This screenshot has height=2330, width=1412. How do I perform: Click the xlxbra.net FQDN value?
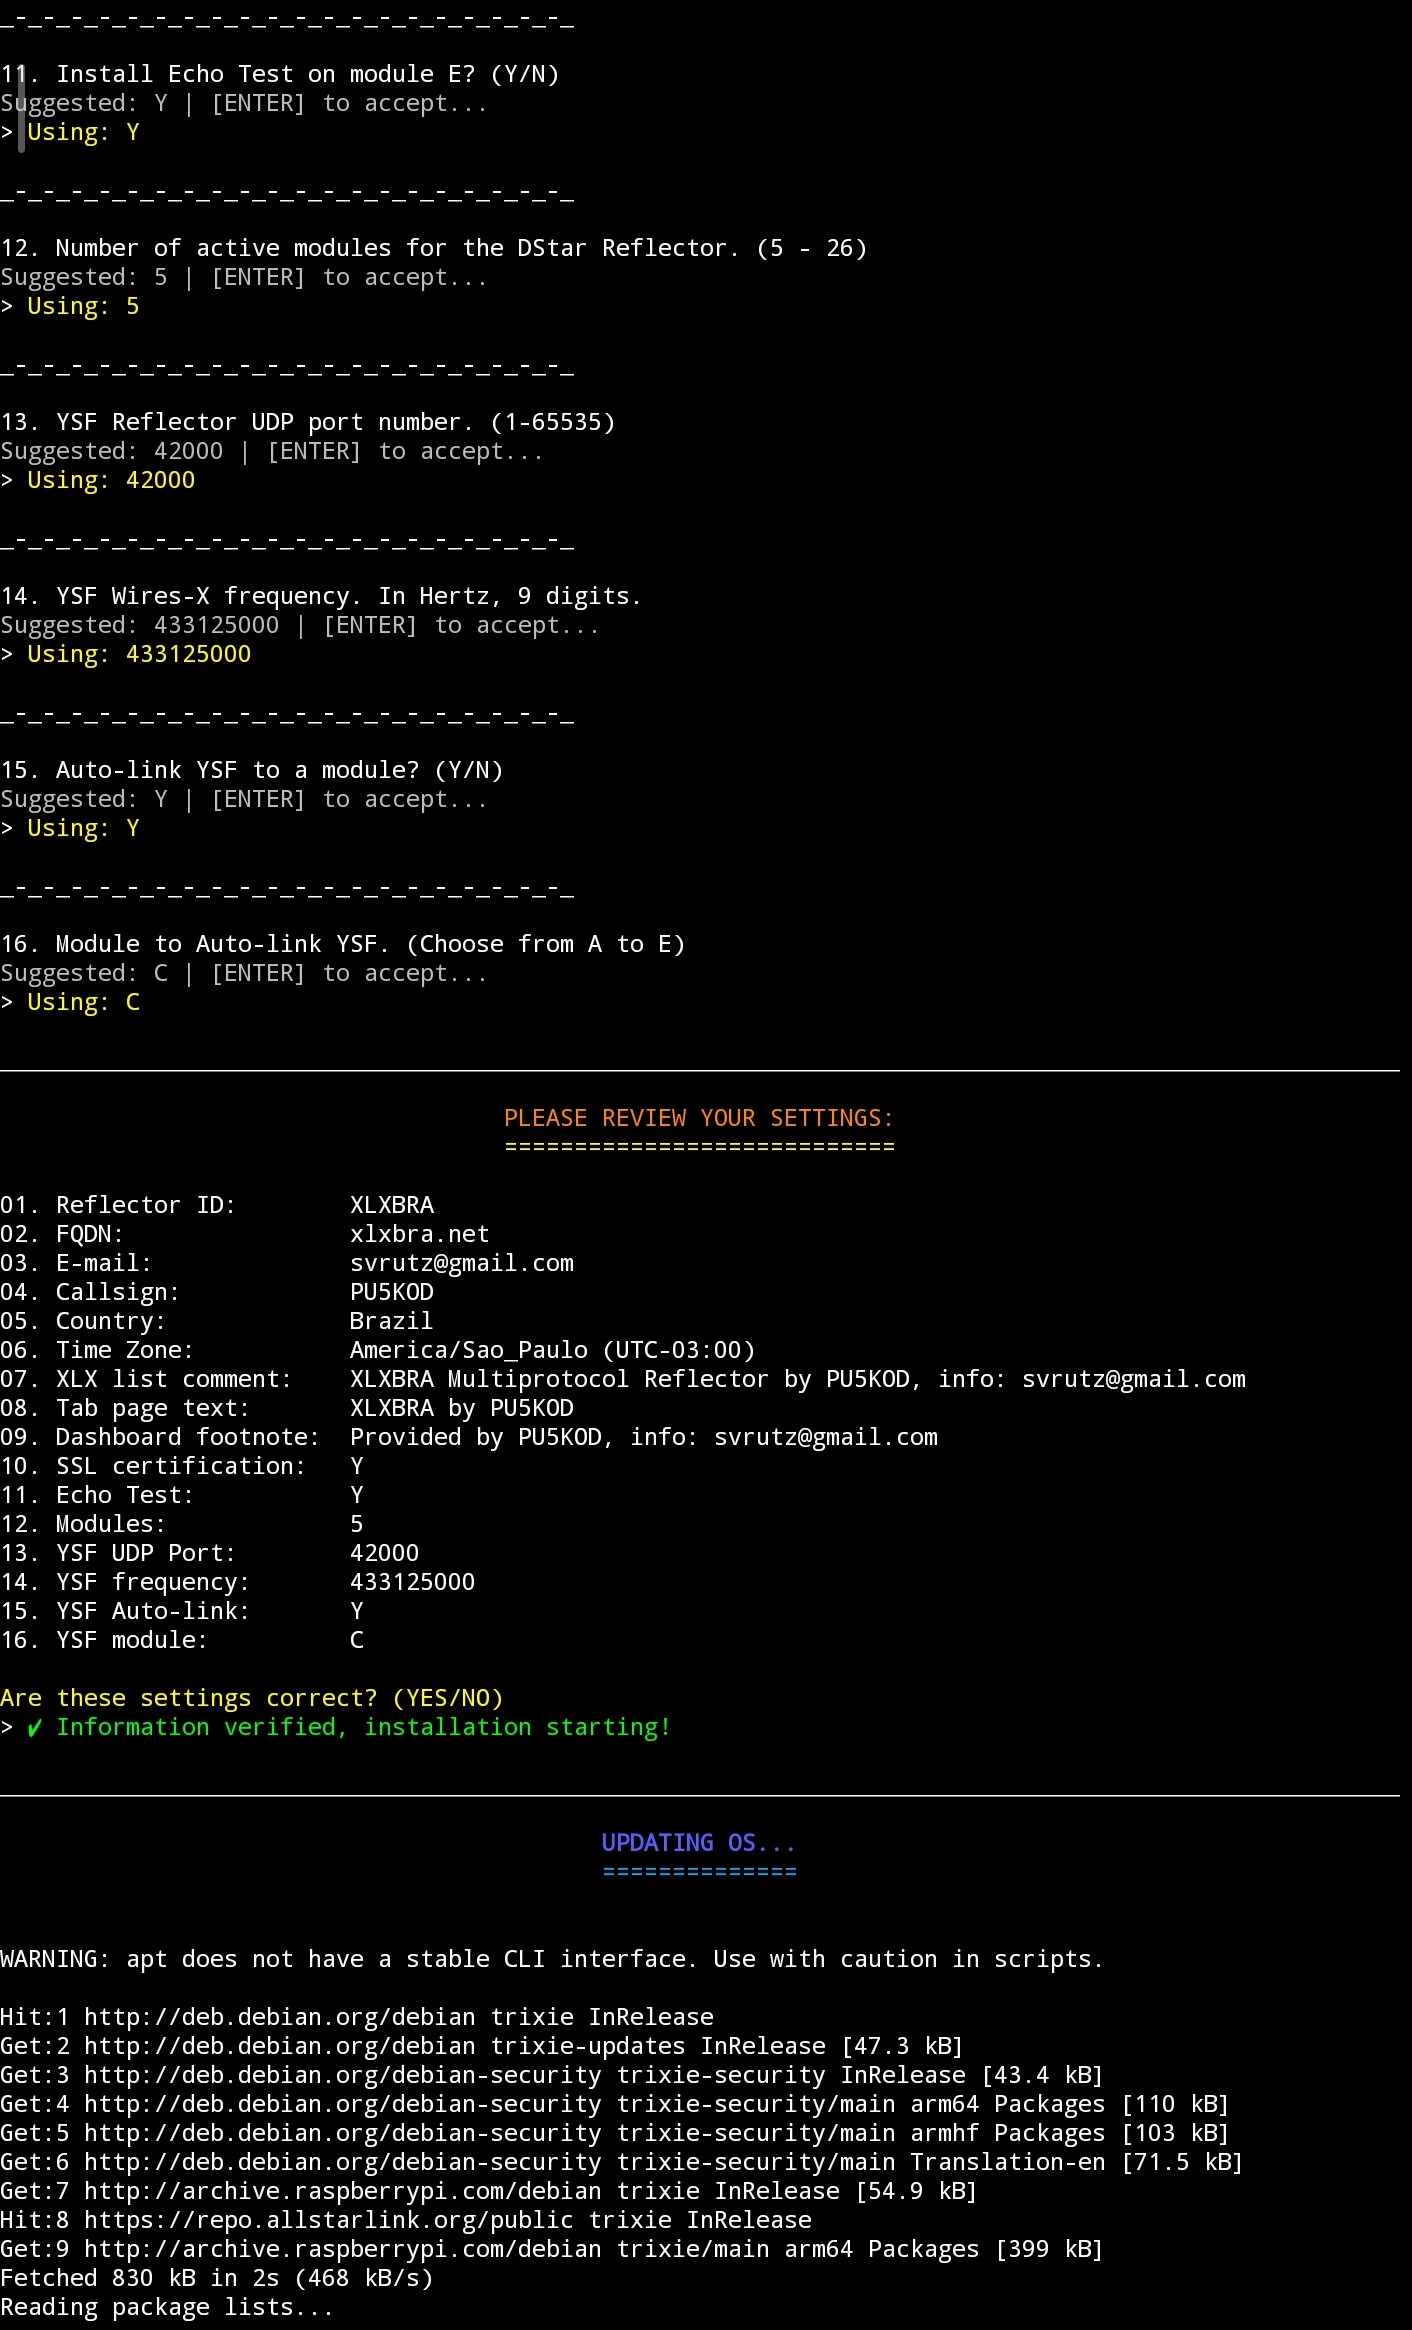pyautogui.click(x=419, y=1234)
